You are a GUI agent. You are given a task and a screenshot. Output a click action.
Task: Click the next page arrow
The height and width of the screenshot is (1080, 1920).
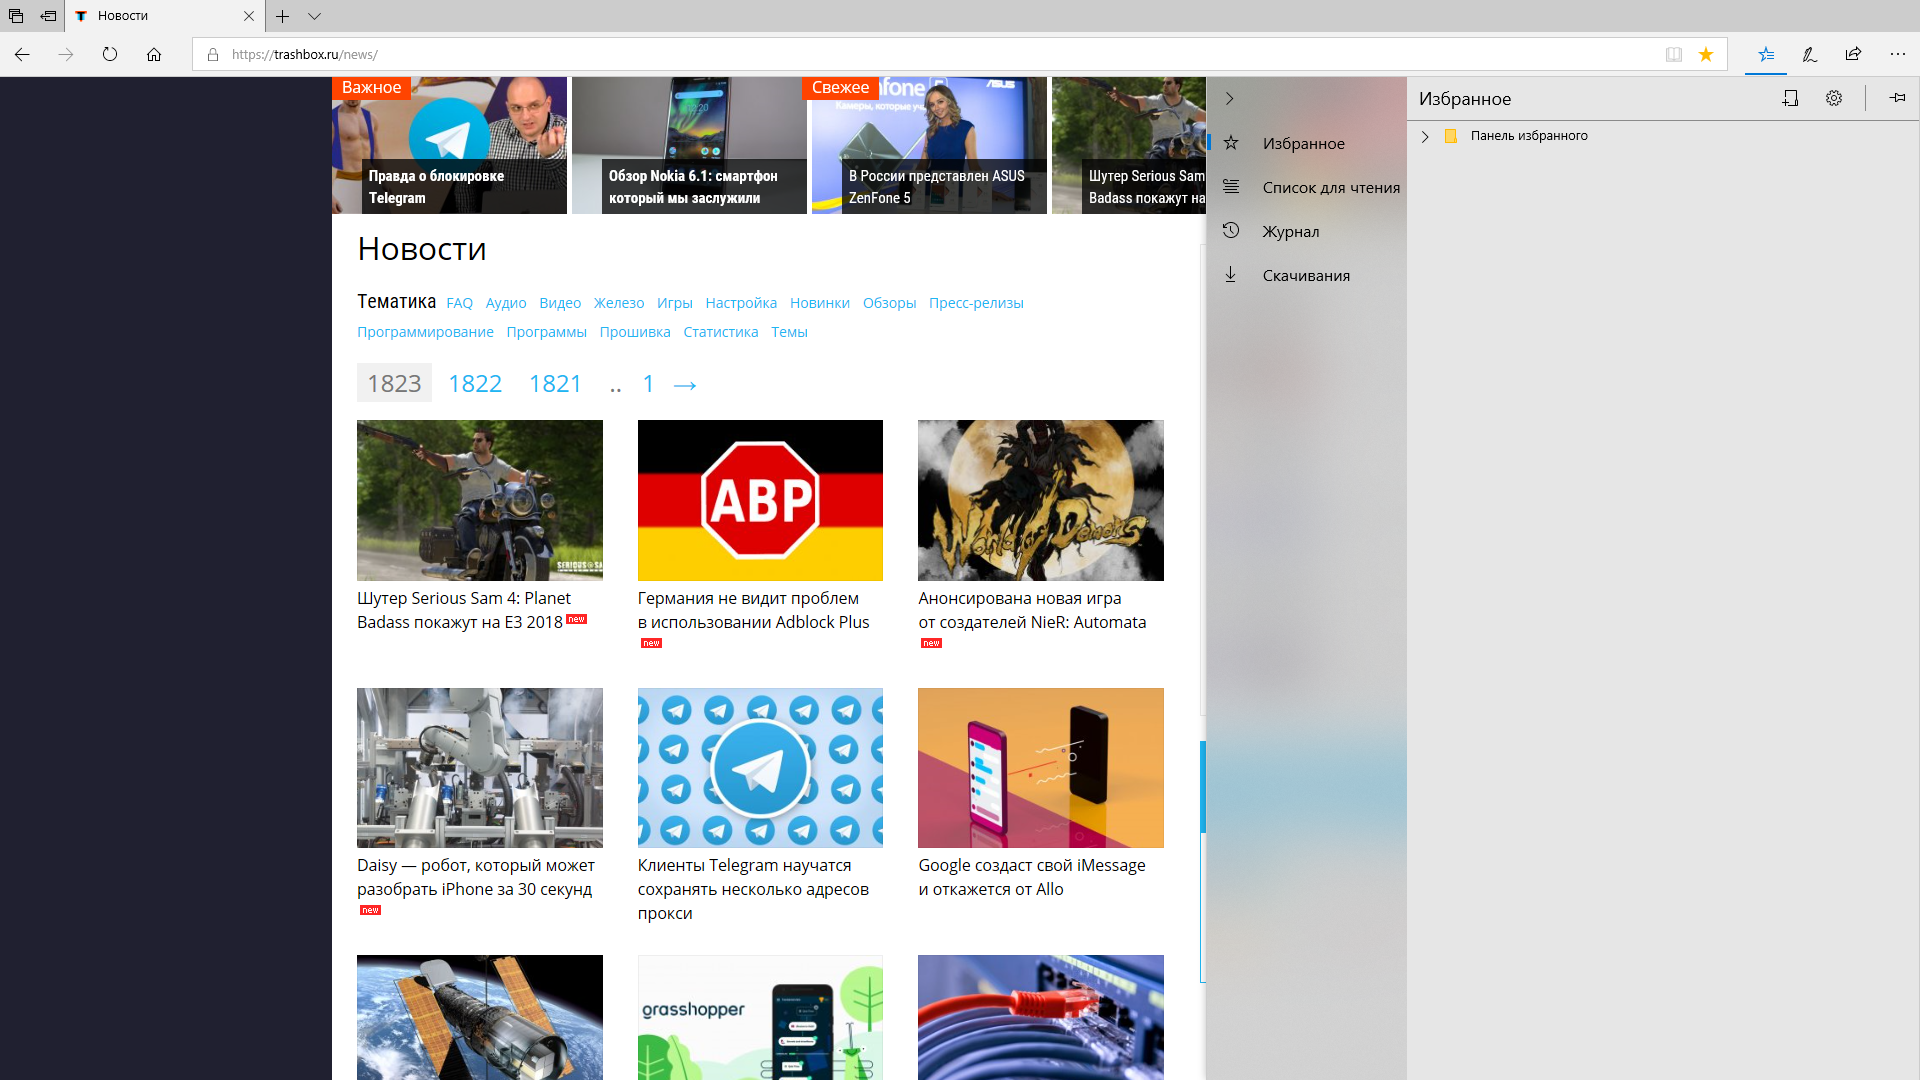pos(684,384)
